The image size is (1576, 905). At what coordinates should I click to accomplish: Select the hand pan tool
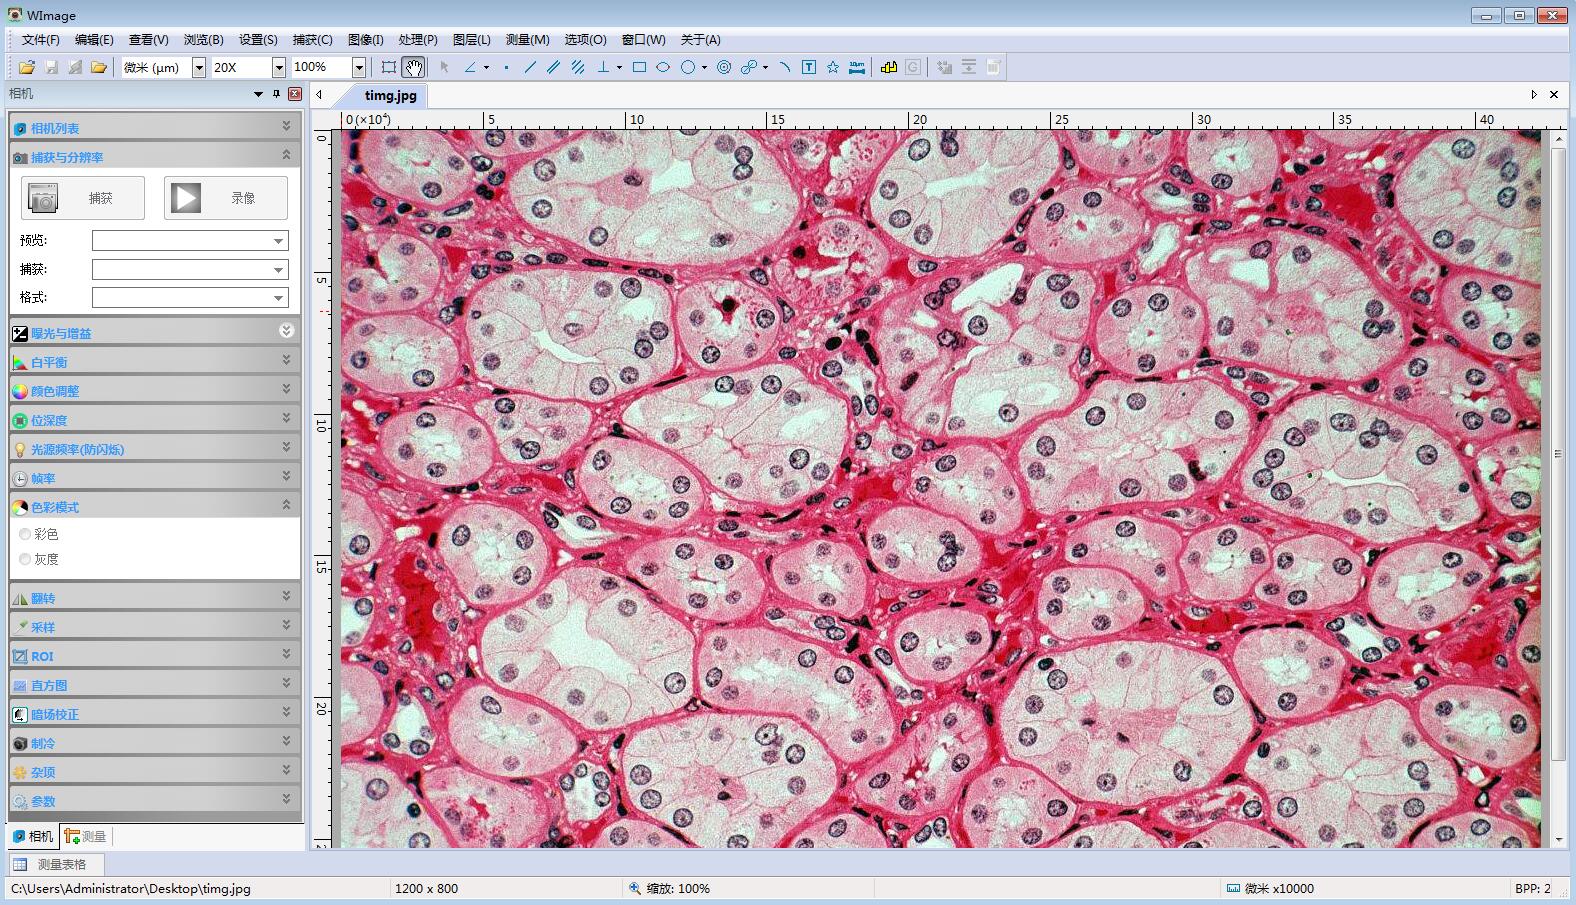(x=413, y=67)
